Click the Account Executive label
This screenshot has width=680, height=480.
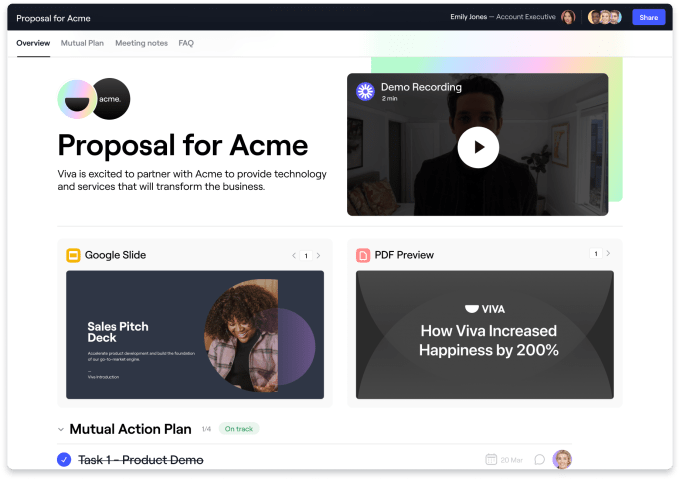pos(526,16)
